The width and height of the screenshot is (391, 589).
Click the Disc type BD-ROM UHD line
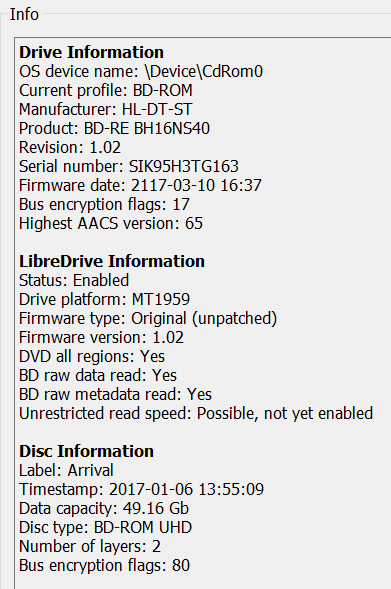[106, 527]
